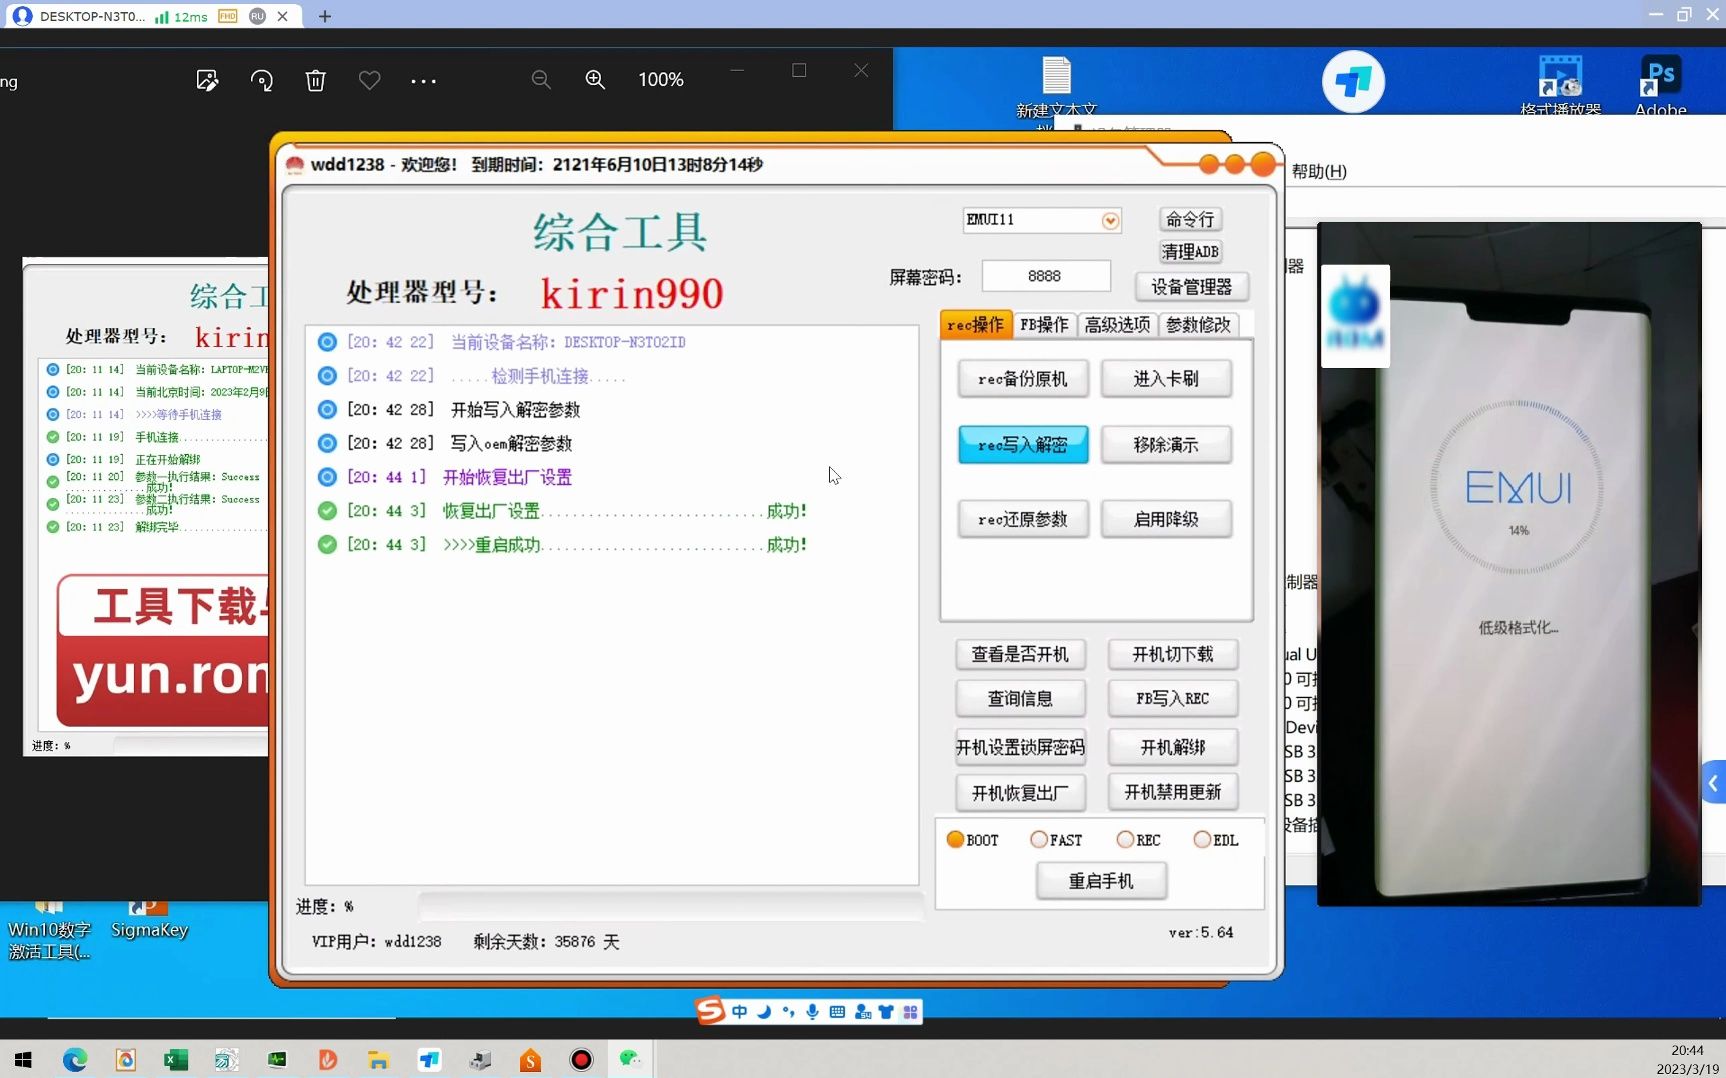Viewport: 1726px width, 1078px height.
Task: Open the Windows Start menu
Action: tap(23, 1059)
